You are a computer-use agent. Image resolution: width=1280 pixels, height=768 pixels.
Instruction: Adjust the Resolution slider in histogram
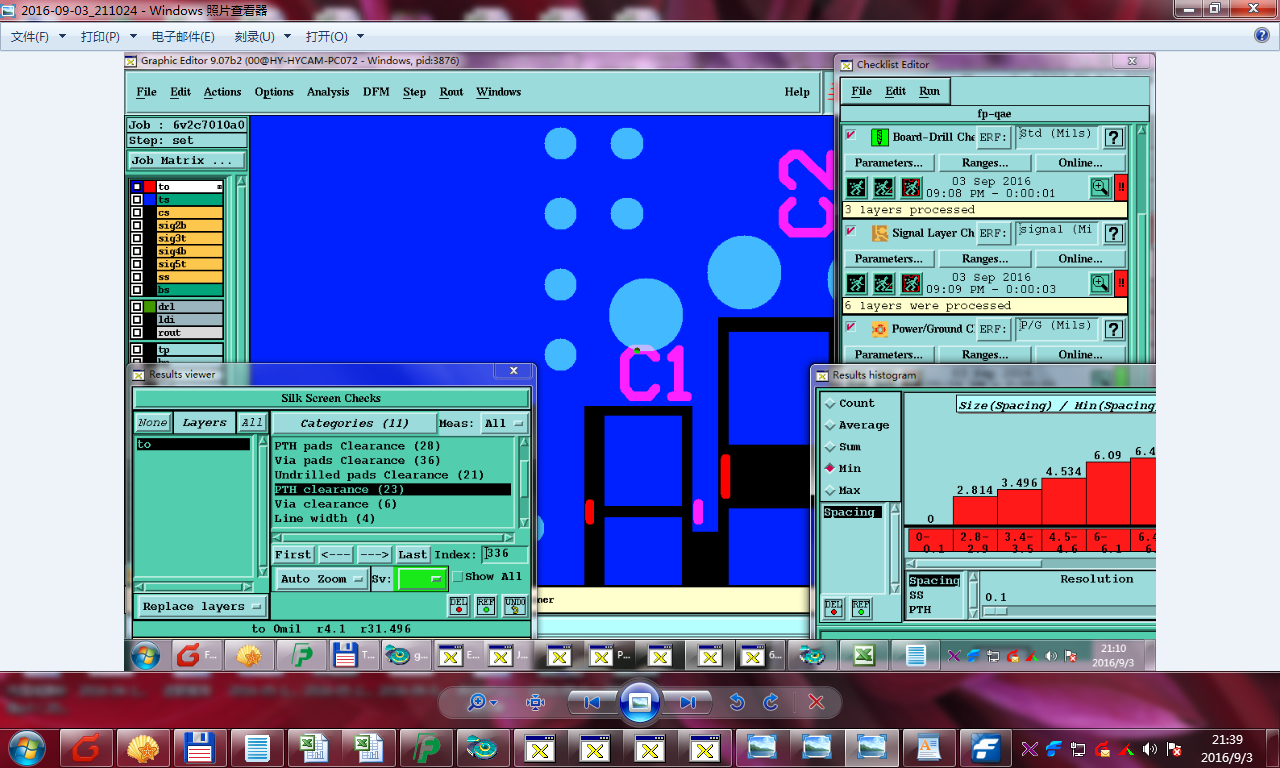click(x=994, y=610)
